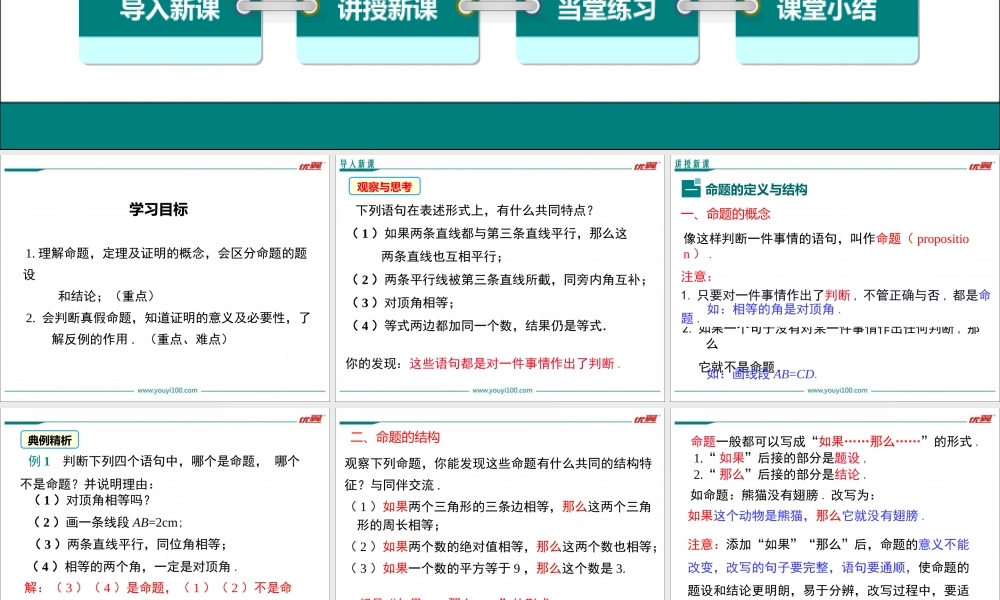Open youyi100.com link under 观察与思考 slide
This screenshot has width=1000, height=600.
[500, 391]
